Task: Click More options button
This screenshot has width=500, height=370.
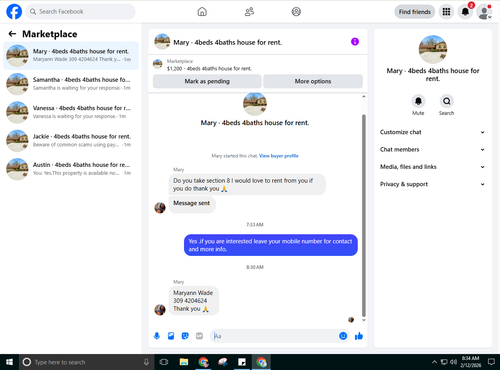Action: (313, 81)
